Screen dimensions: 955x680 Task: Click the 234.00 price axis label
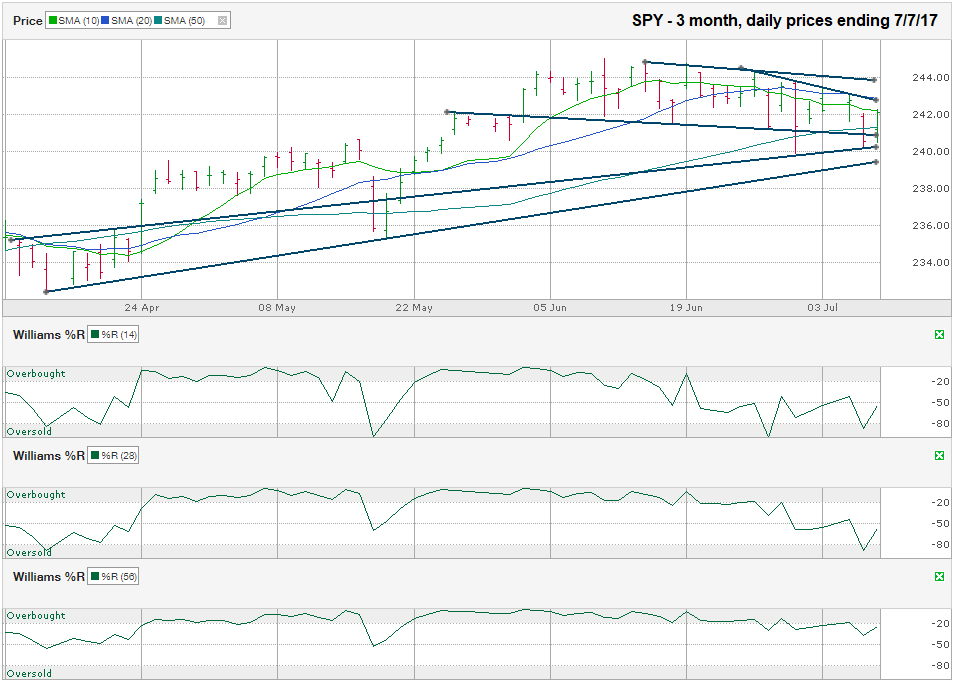(931, 263)
